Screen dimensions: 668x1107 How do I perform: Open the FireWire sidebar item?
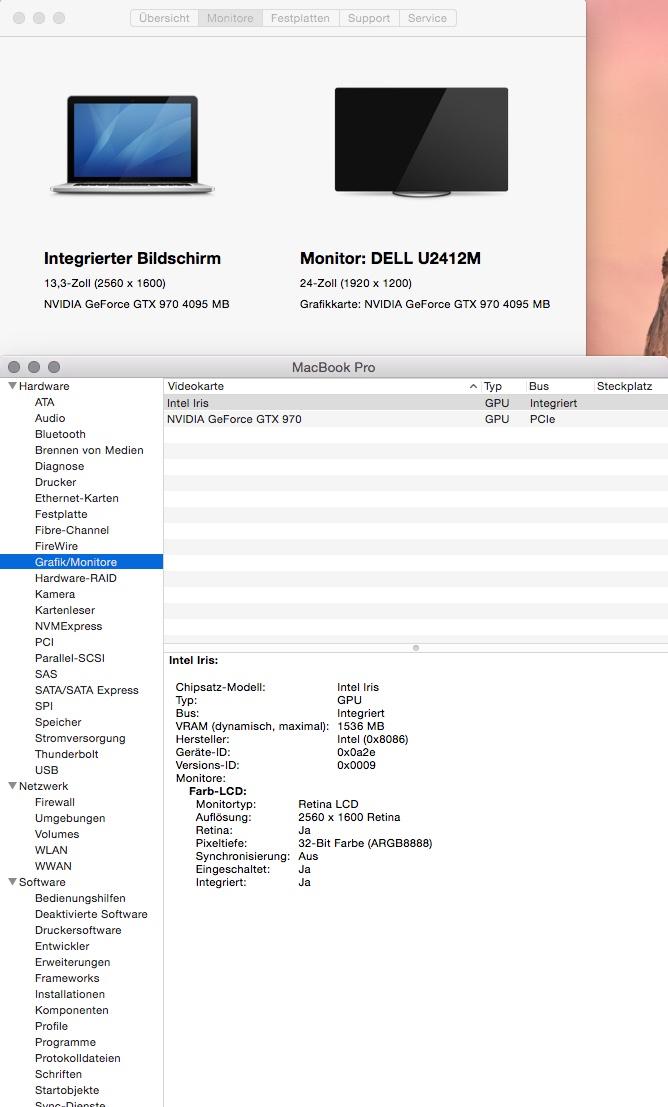click(56, 546)
